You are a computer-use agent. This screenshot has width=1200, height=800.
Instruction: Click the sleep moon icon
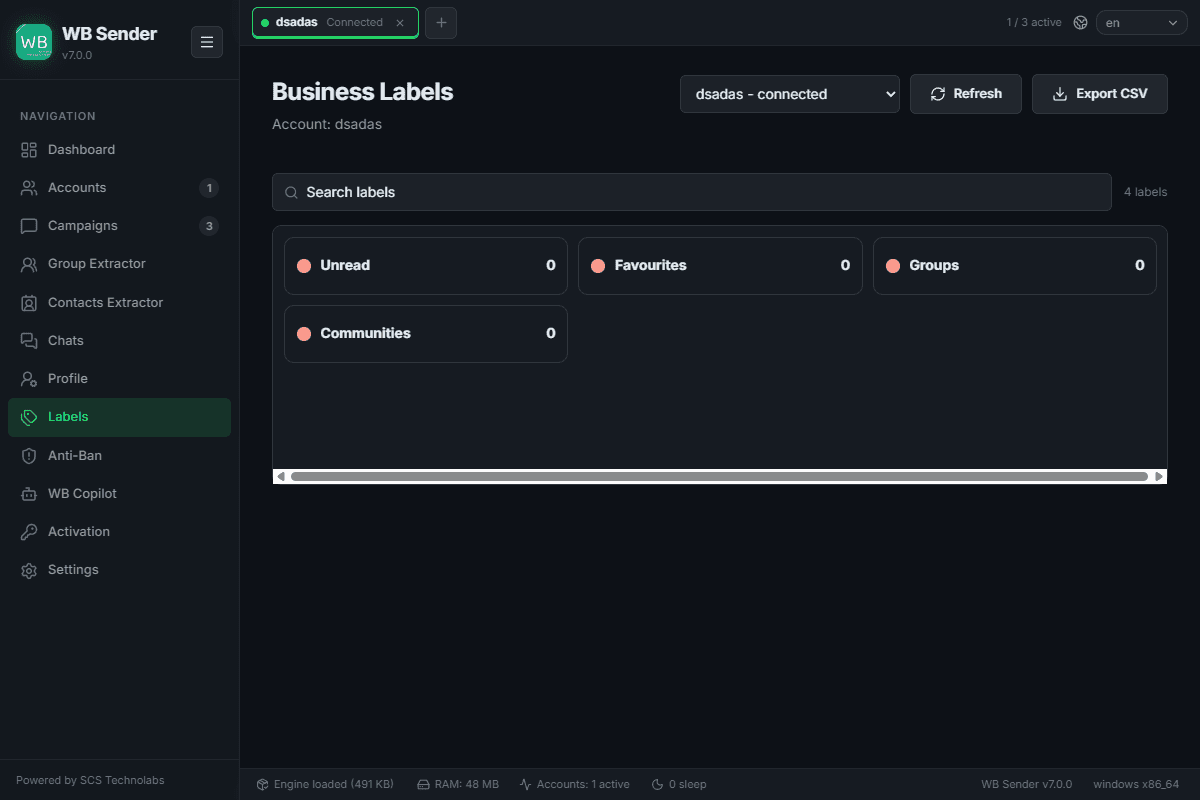pyautogui.click(x=657, y=784)
